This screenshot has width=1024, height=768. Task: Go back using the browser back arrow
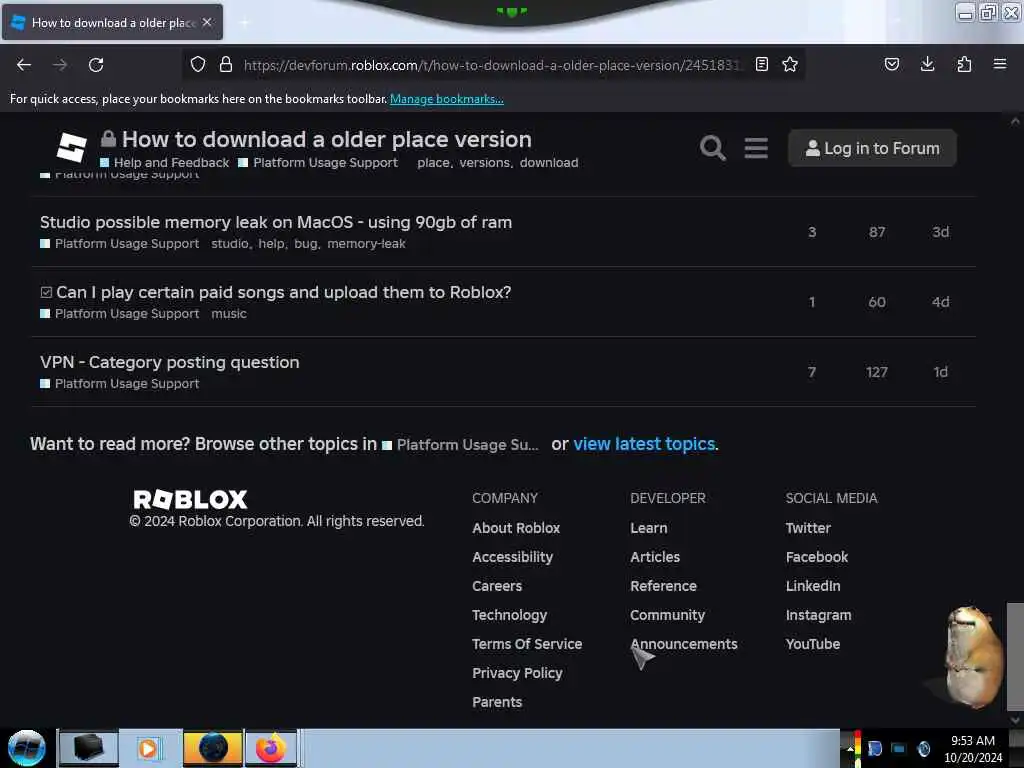(24, 65)
